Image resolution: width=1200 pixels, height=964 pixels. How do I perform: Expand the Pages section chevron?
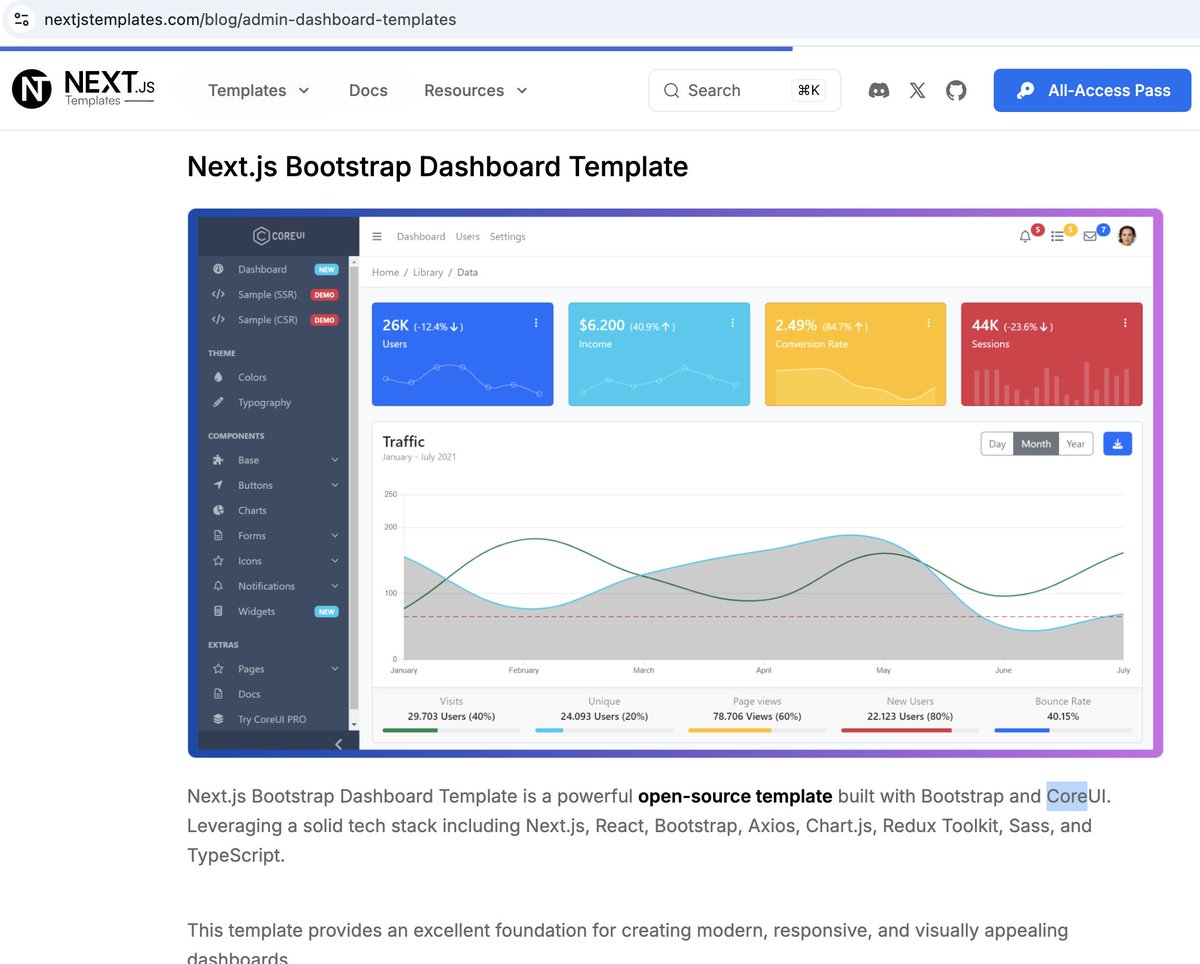click(x=335, y=669)
